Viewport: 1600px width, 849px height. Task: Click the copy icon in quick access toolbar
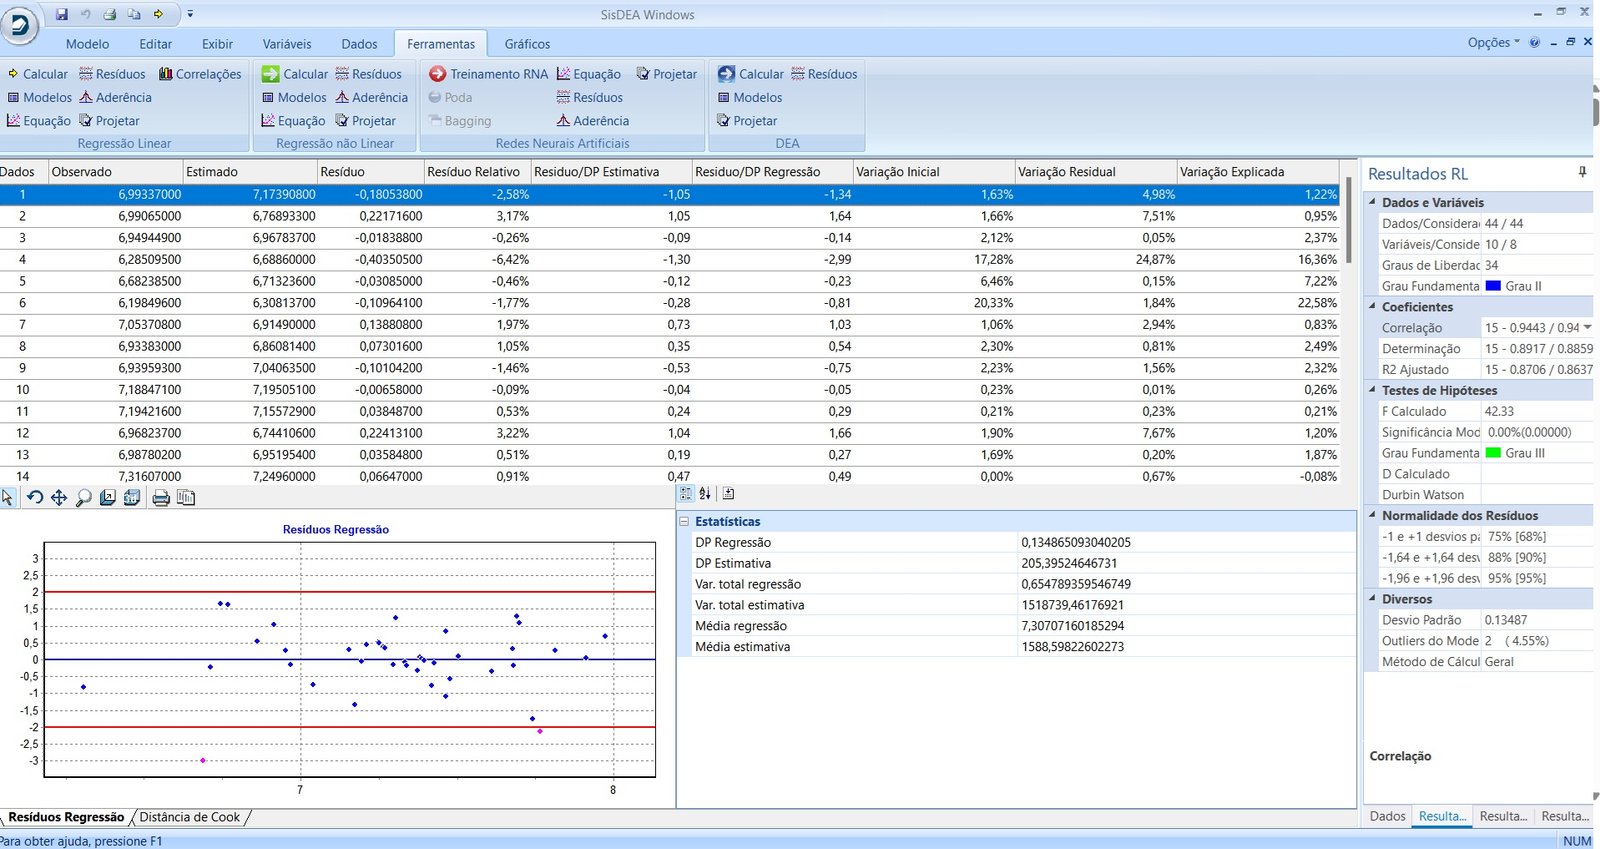pos(134,14)
